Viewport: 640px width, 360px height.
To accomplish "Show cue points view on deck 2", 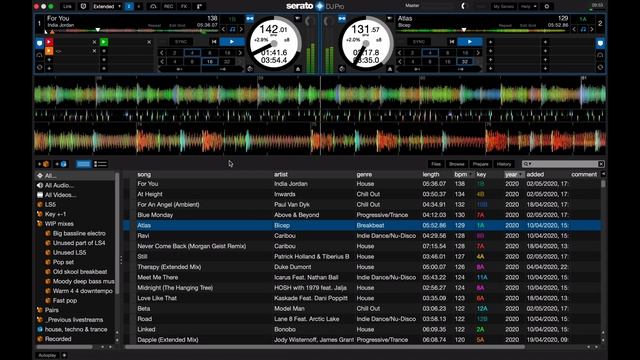I will pyautogui.click(x=600, y=43).
